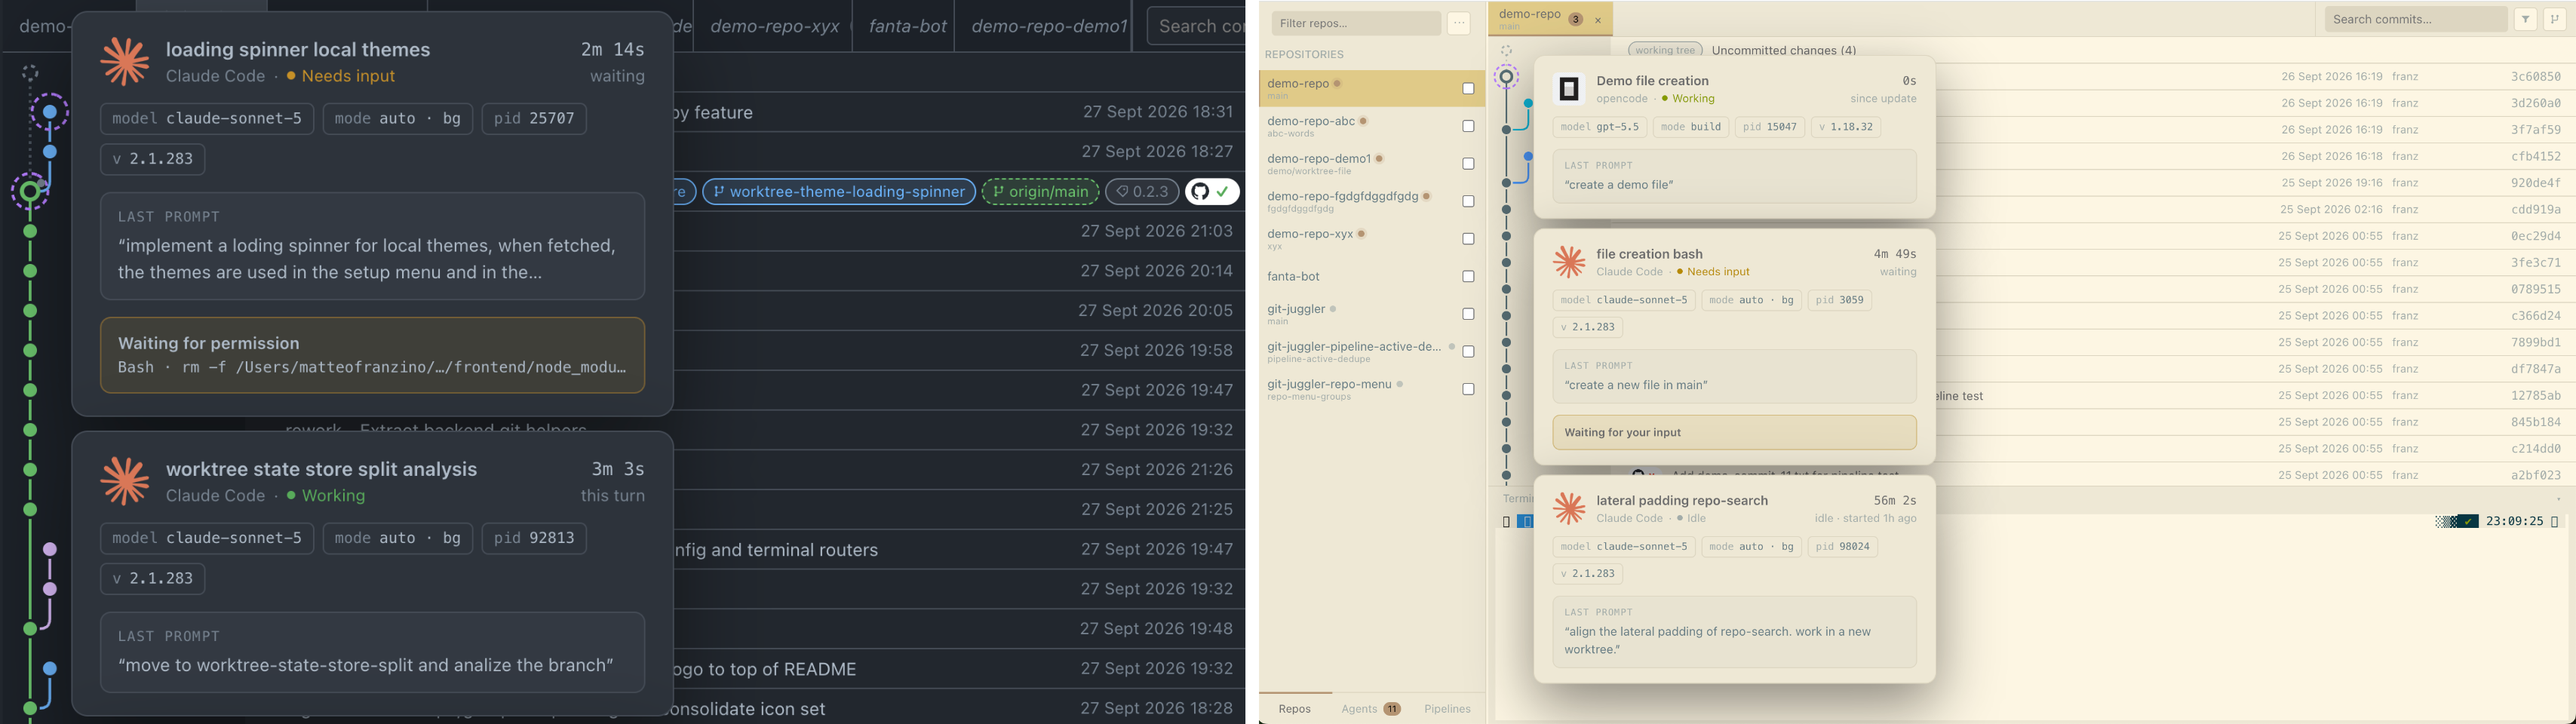Image resolution: width=2576 pixels, height=724 pixels.
Task: Click the worktree-theme-loading-spinner branch label
Action: [x=839, y=192]
